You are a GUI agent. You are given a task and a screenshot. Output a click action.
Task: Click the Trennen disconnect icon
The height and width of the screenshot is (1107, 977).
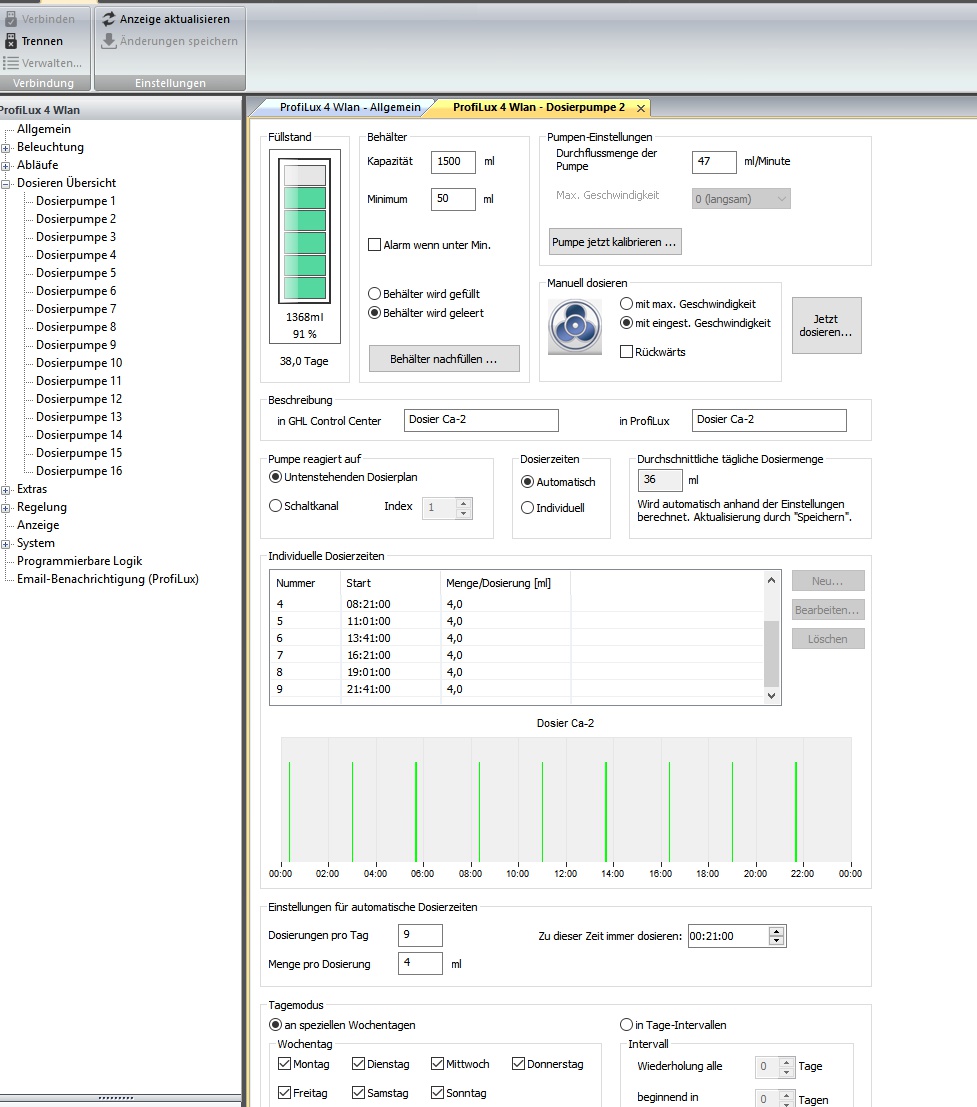click(11, 41)
